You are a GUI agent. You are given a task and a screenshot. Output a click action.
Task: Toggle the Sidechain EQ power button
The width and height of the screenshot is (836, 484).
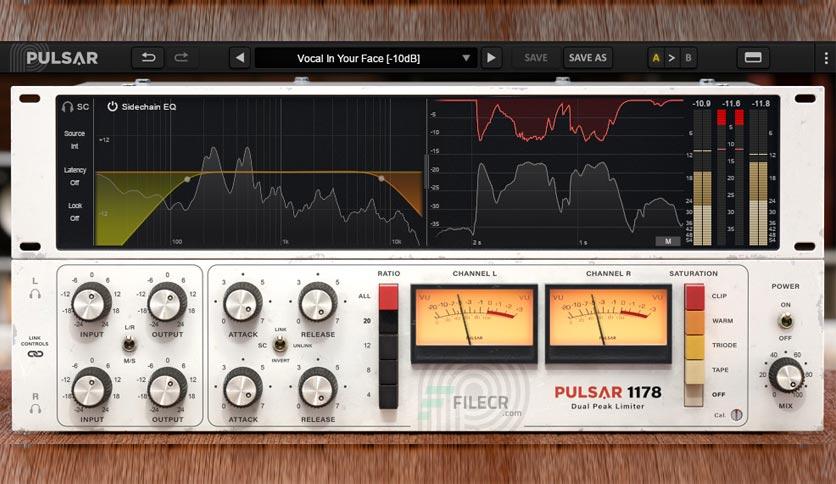tap(112, 107)
